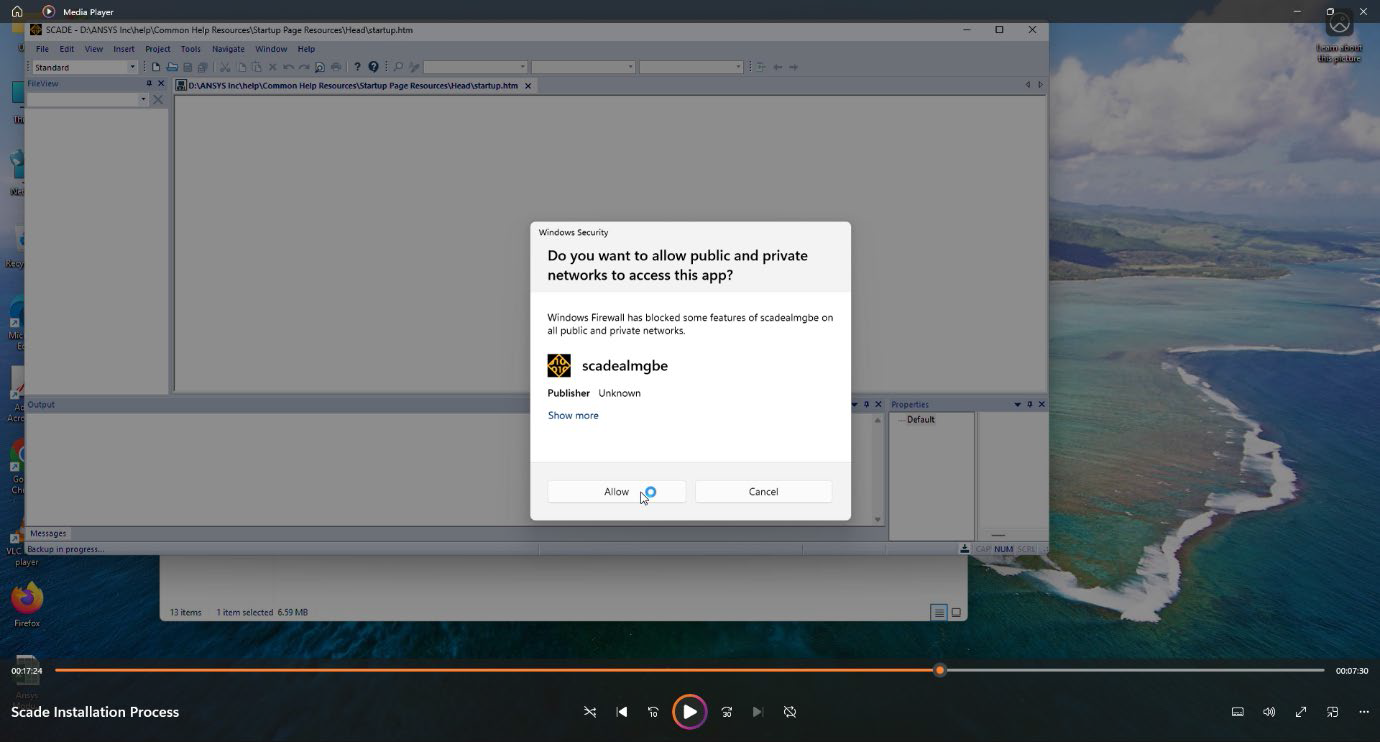Toggle the repeat option
This screenshot has height=742, width=1380.
(790, 712)
